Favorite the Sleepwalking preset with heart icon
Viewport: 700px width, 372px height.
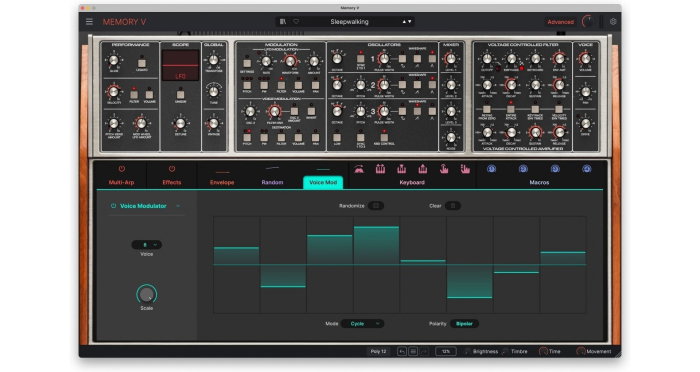pos(296,21)
